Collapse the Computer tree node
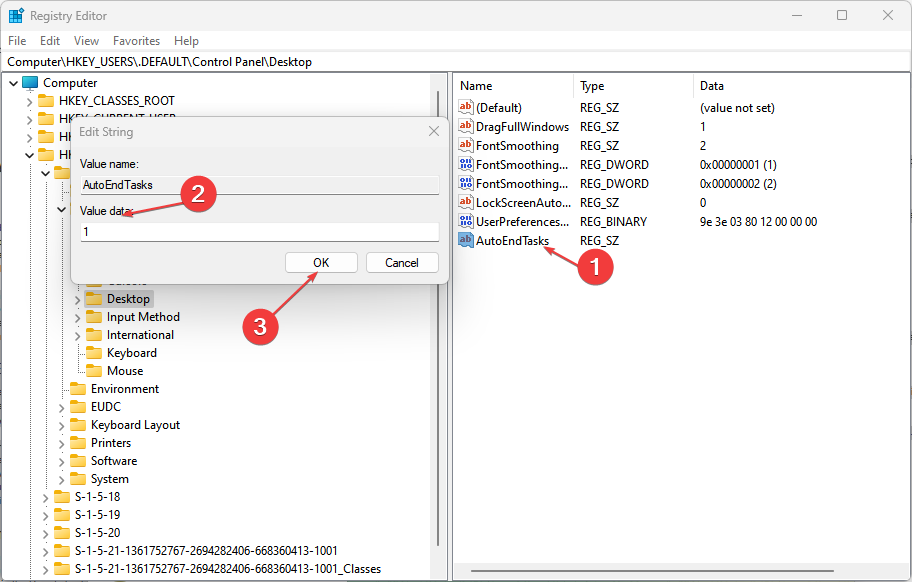Viewport: 912px width, 582px height. pyautogui.click(x=13, y=84)
